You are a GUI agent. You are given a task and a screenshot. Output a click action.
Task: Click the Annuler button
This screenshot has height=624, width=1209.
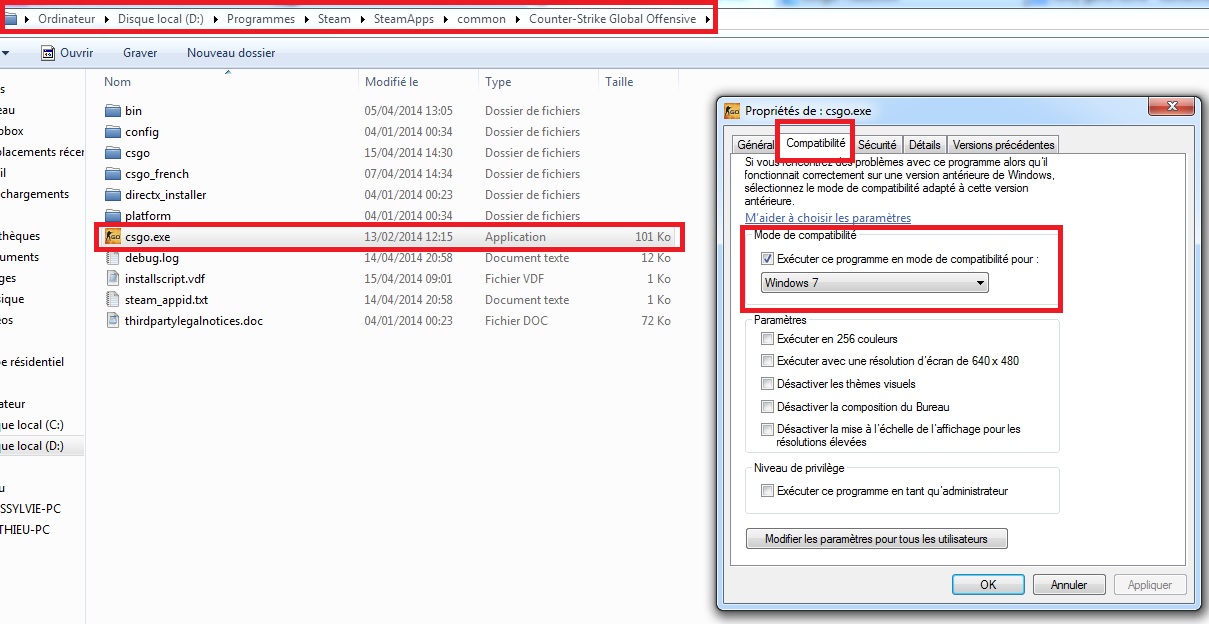[1069, 585]
